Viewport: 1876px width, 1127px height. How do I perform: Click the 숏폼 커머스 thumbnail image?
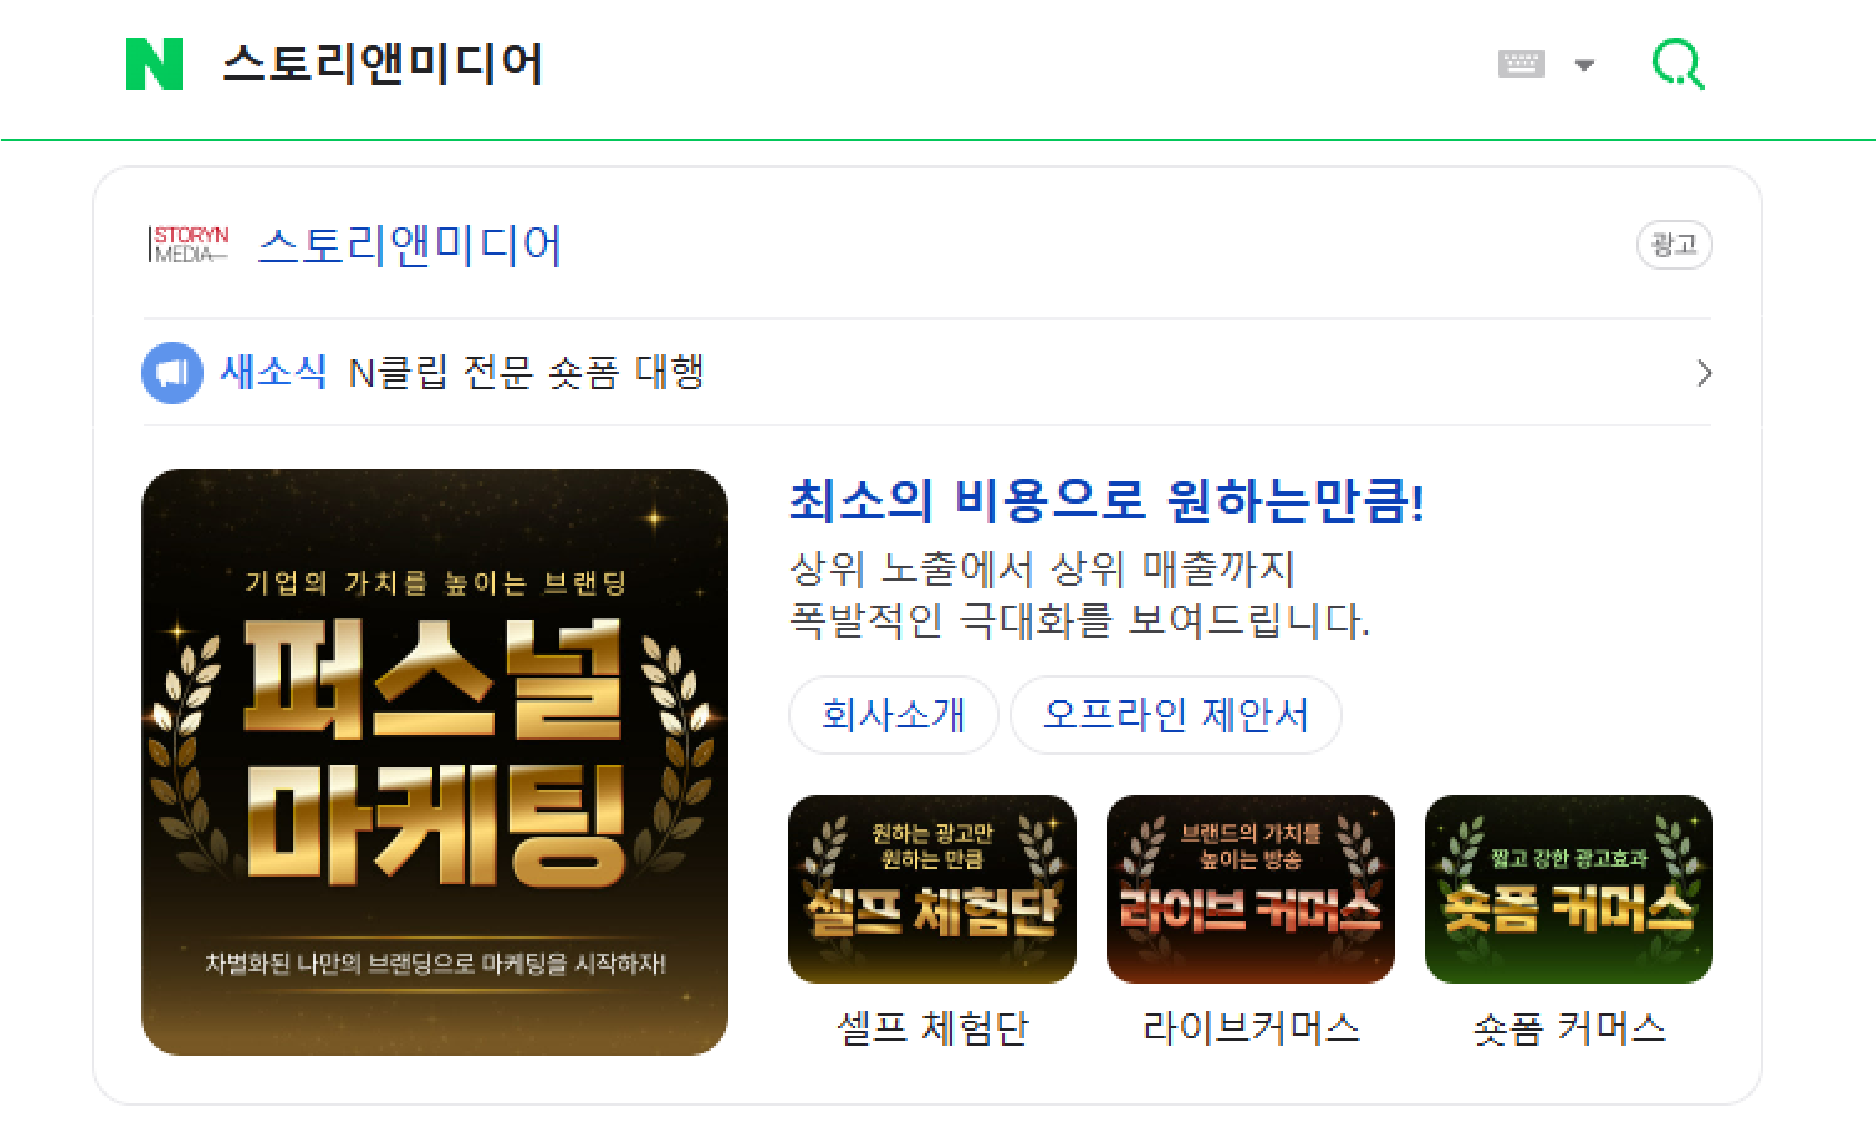pyautogui.click(x=1569, y=889)
